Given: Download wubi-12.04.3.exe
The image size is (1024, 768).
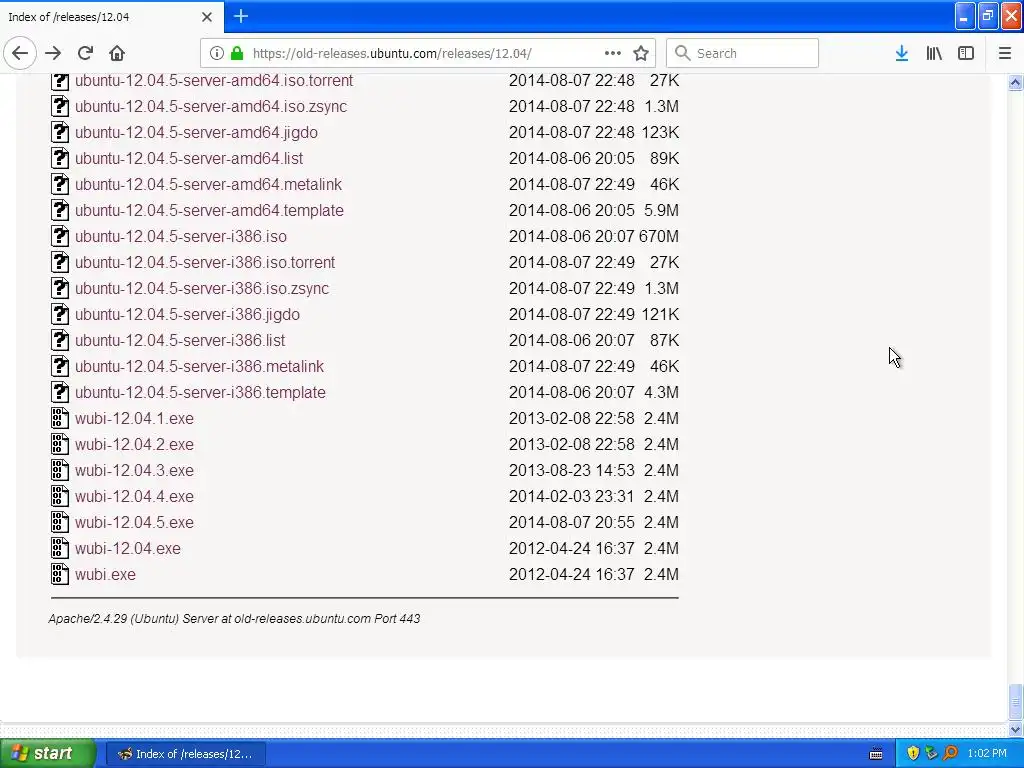Looking at the screenshot, I should (134, 471).
